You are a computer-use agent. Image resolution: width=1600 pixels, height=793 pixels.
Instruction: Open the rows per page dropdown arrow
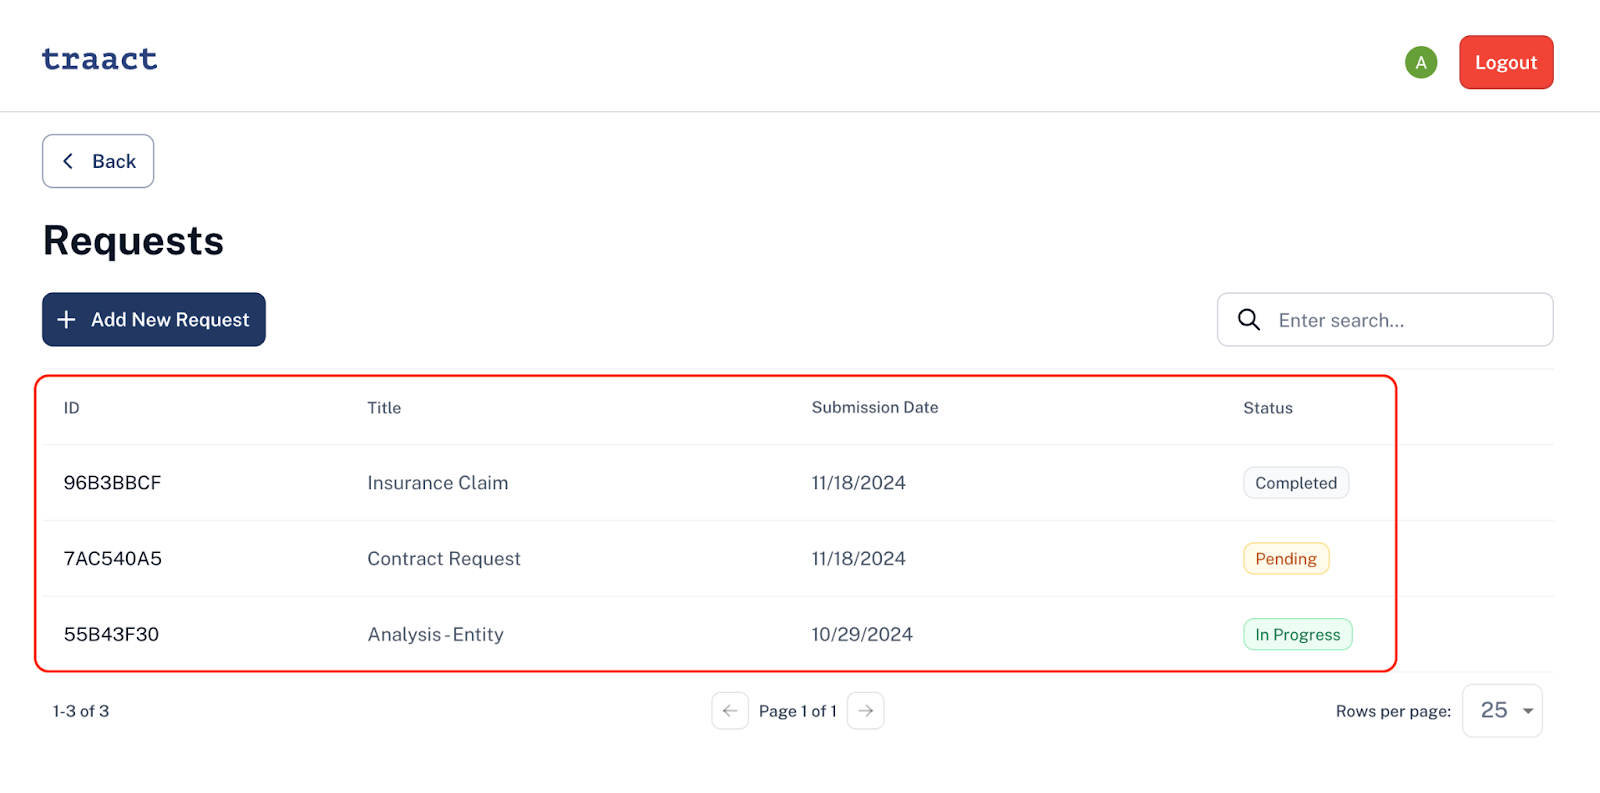tap(1528, 711)
